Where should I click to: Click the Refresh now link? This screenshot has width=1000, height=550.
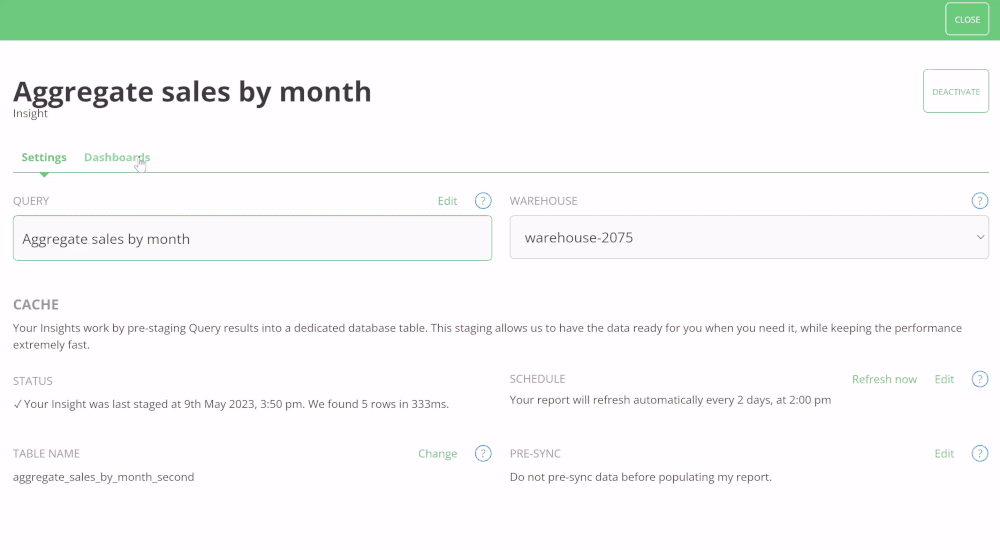click(x=884, y=379)
